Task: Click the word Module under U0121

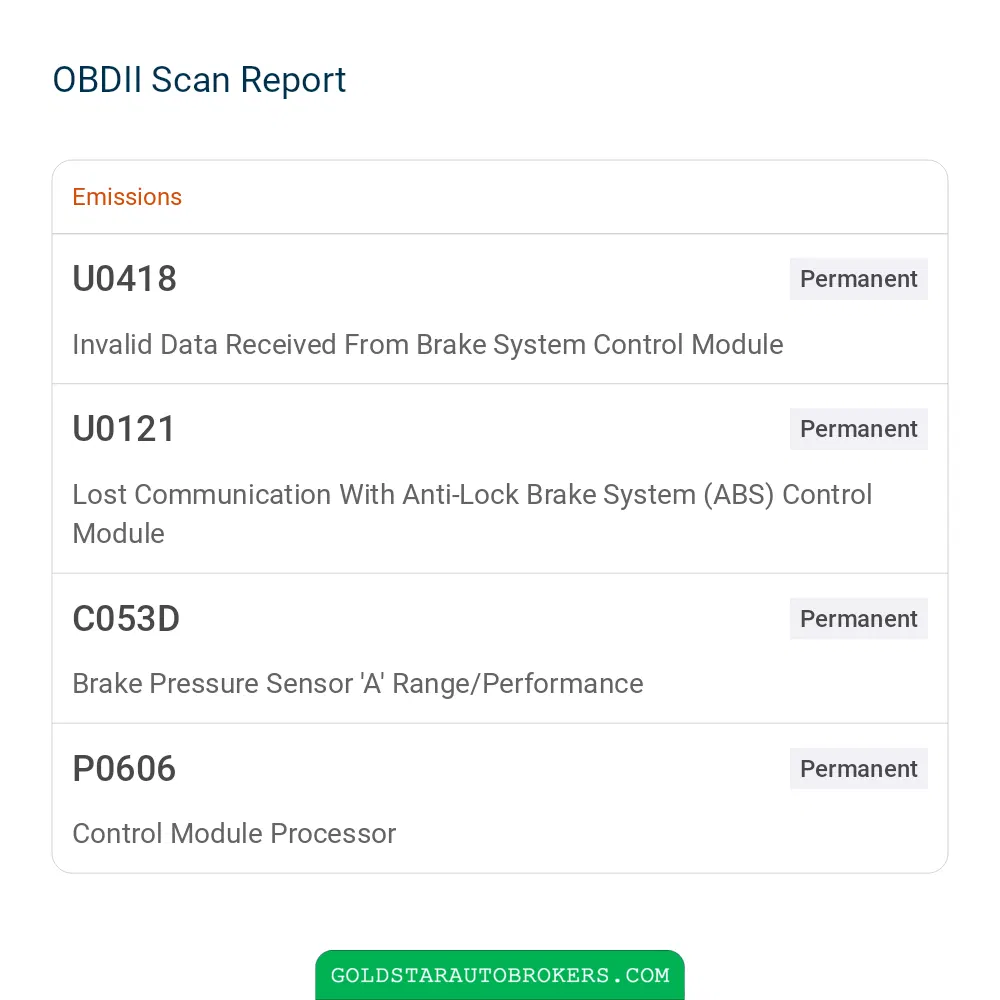Action: 119,534
